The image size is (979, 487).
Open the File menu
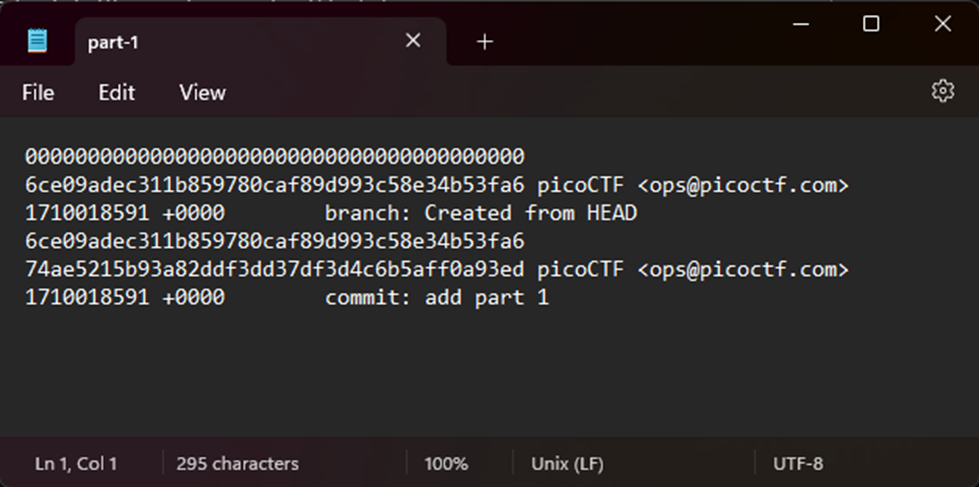point(38,92)
